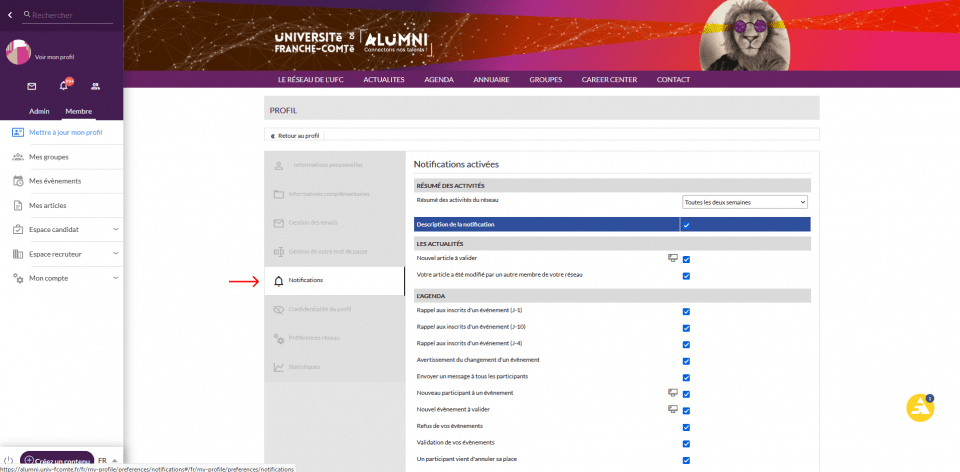Open the mail envelope icon in sidebar

32,87
